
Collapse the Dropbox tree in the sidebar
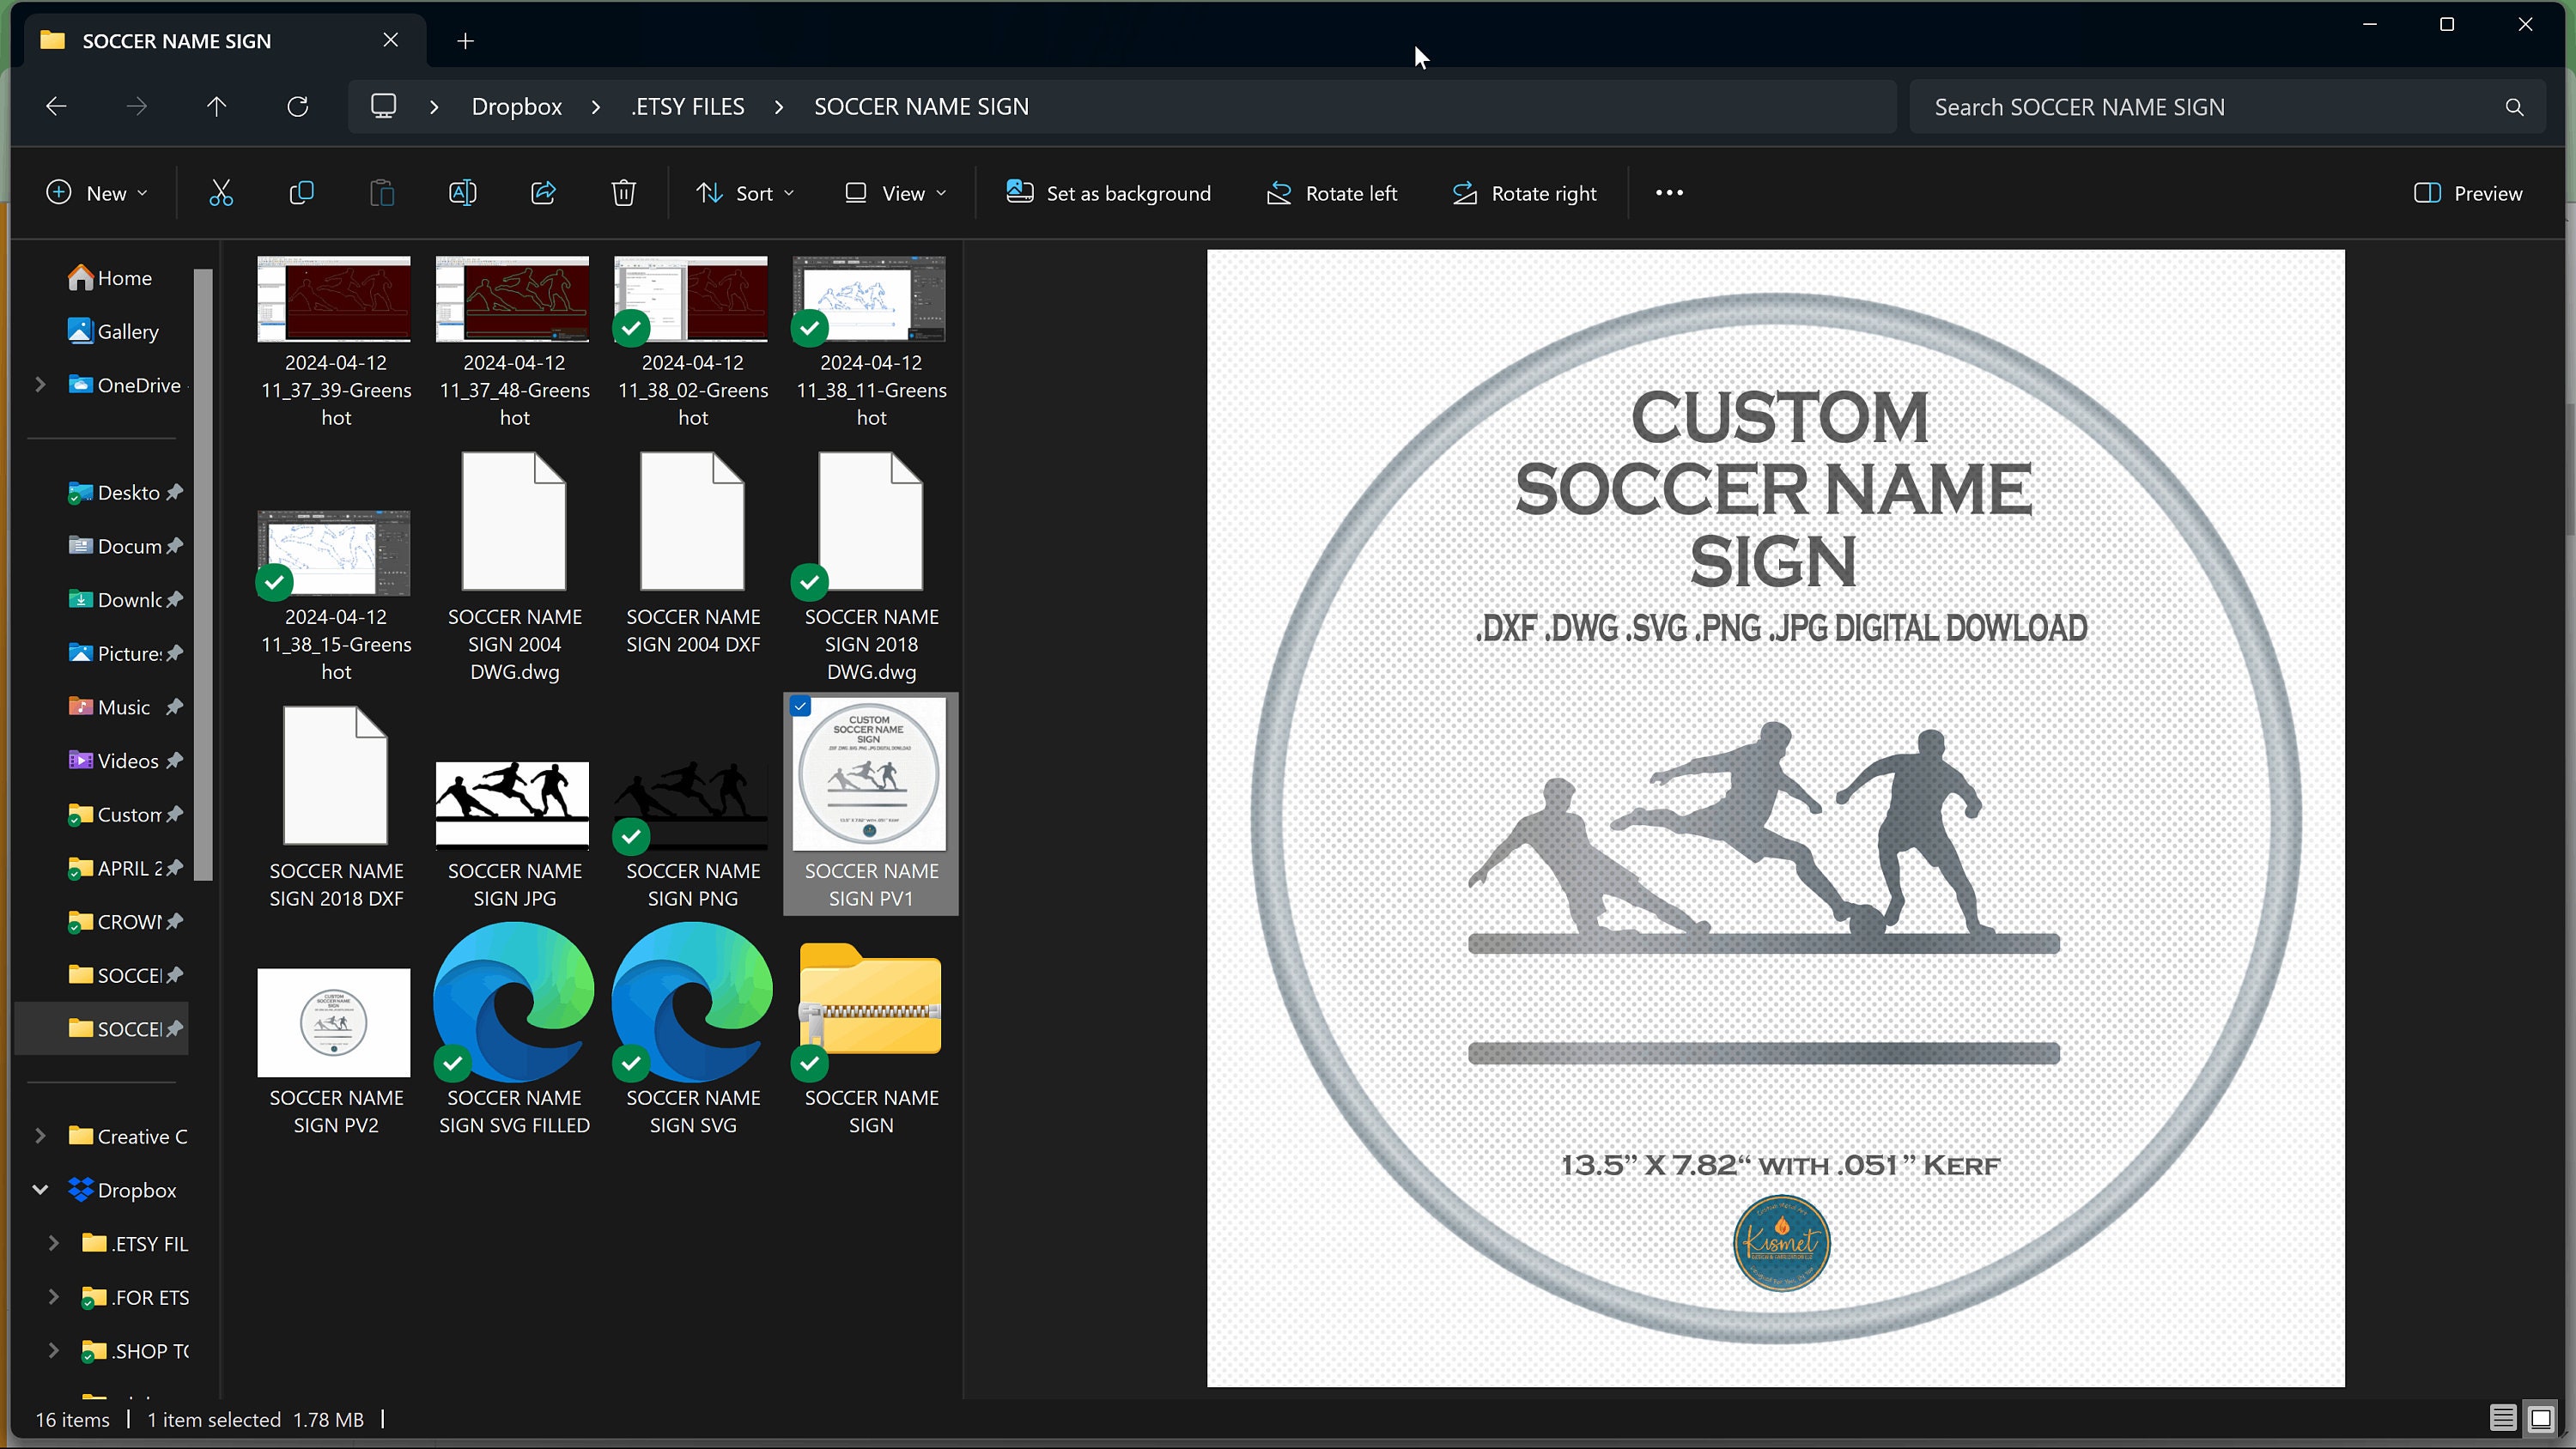click(x=40, y=1189)
